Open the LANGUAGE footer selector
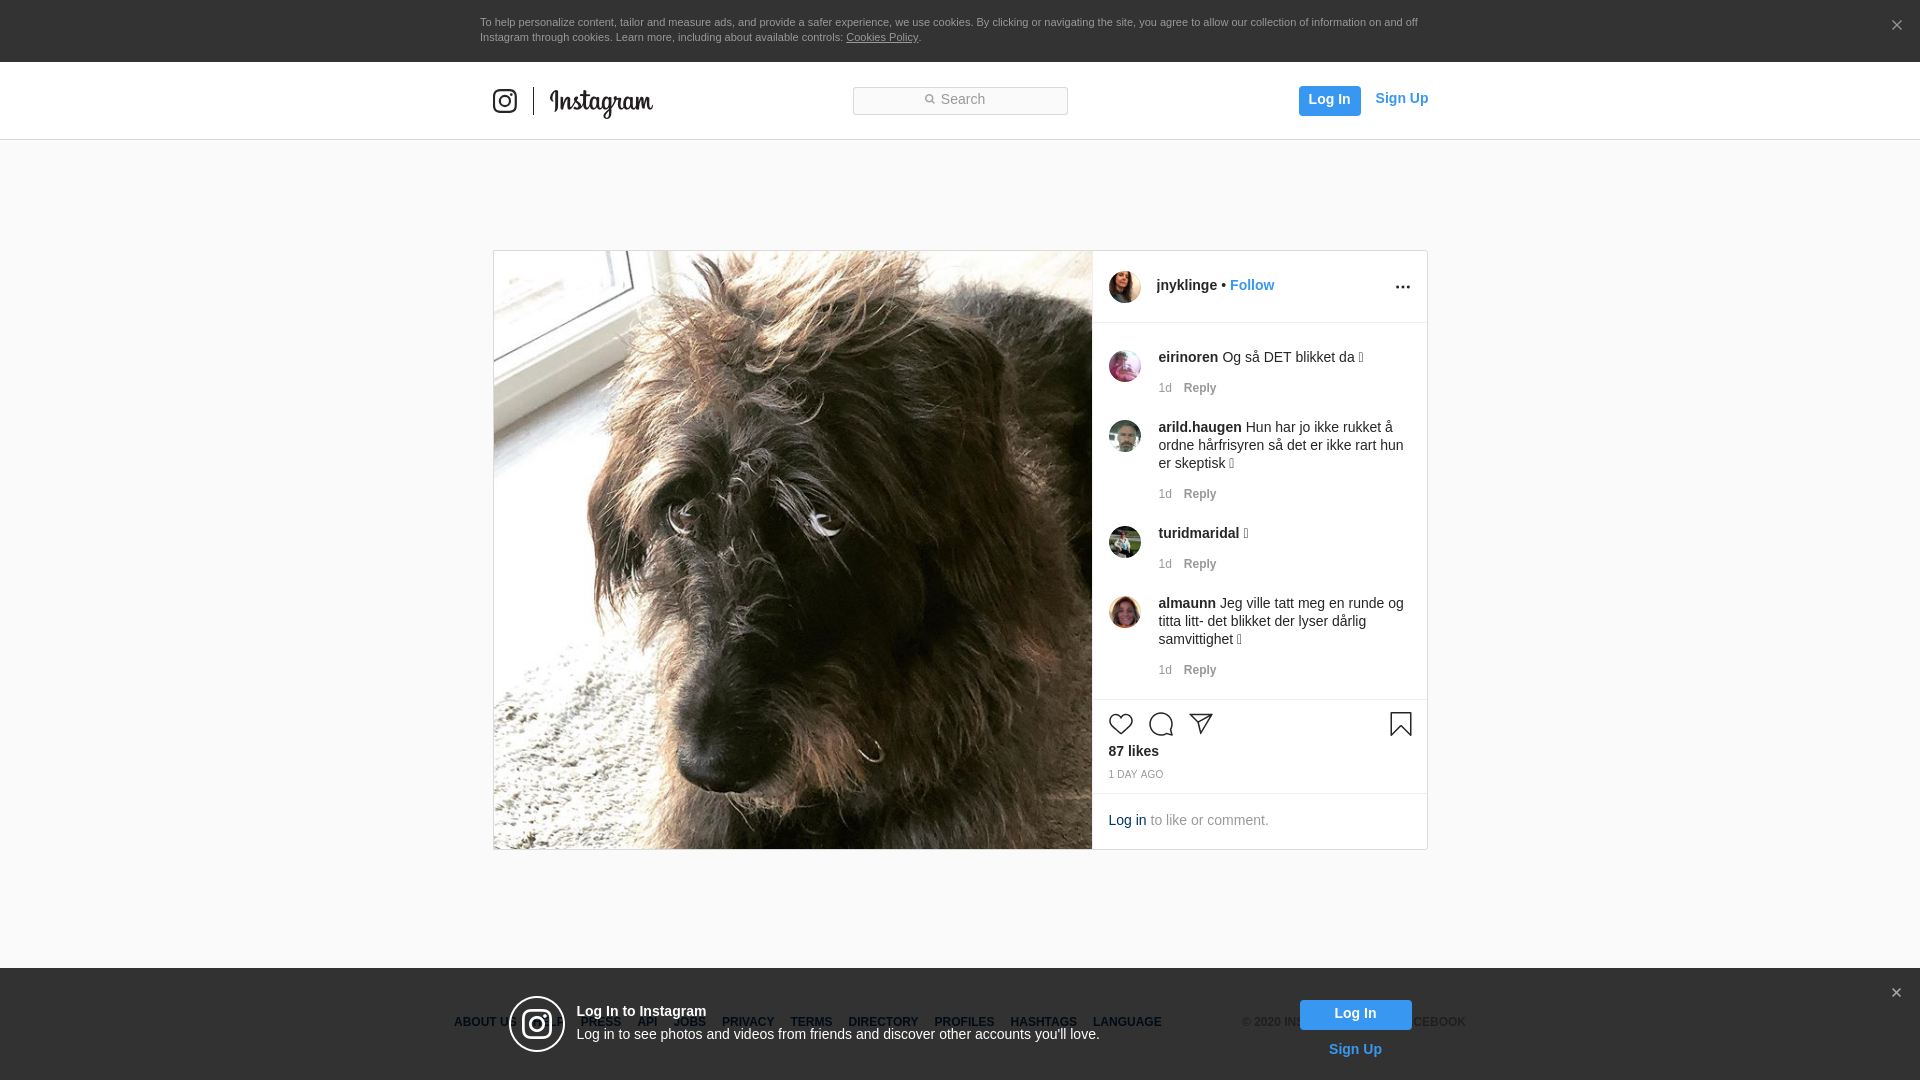 tap(1127, 1022)
